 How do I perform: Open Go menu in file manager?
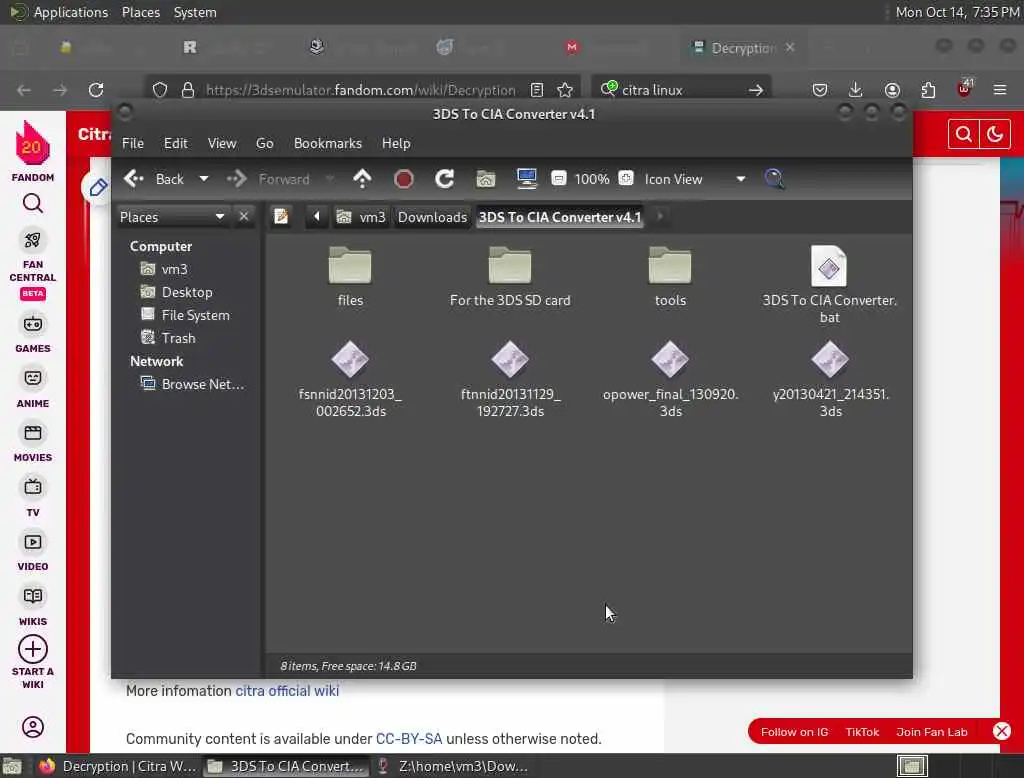click(x=264, y=143)
